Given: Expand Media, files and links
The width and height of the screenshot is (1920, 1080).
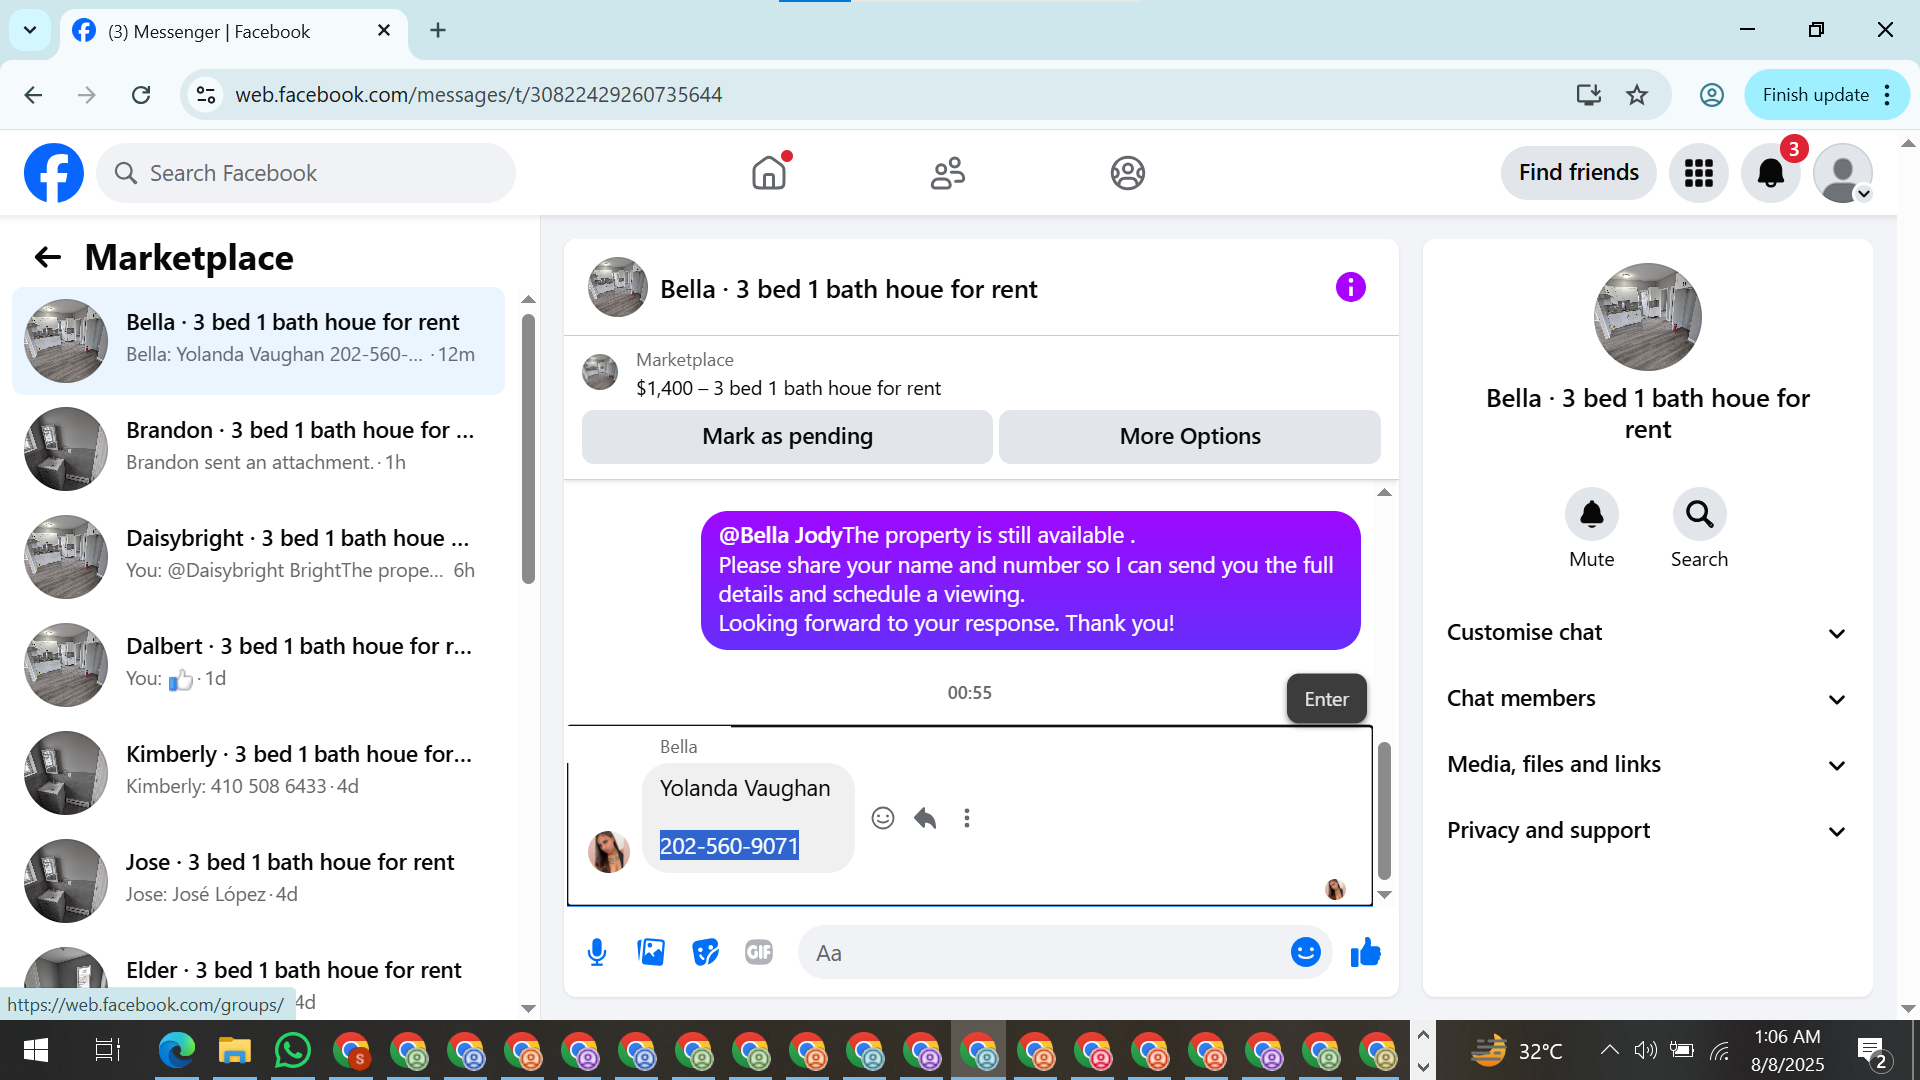Looking at the screenshot, I should [x=1647, y=765].
